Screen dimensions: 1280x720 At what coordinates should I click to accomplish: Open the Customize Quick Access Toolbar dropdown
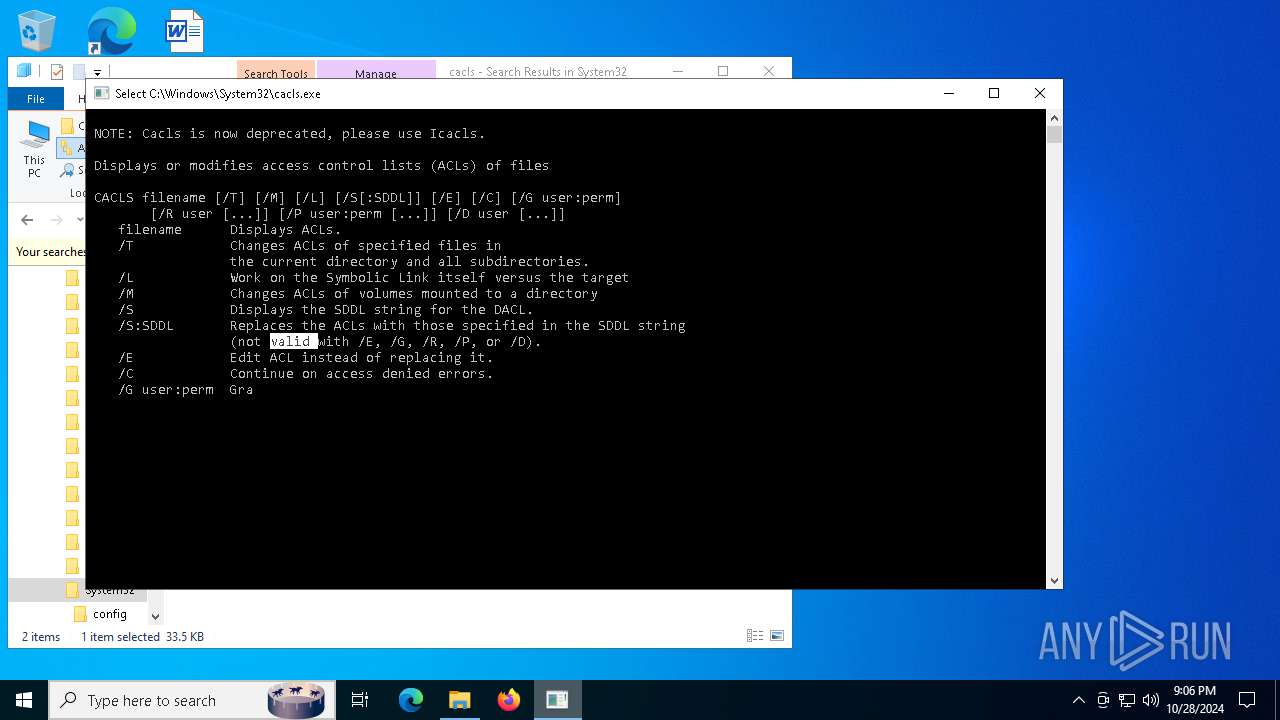click(x=97, y=73)
